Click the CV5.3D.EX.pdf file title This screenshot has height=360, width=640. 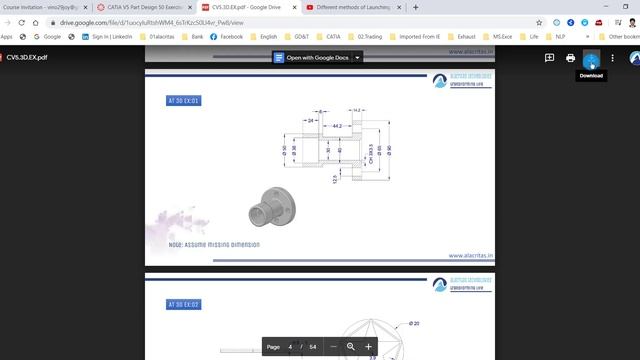pos(27,58)
